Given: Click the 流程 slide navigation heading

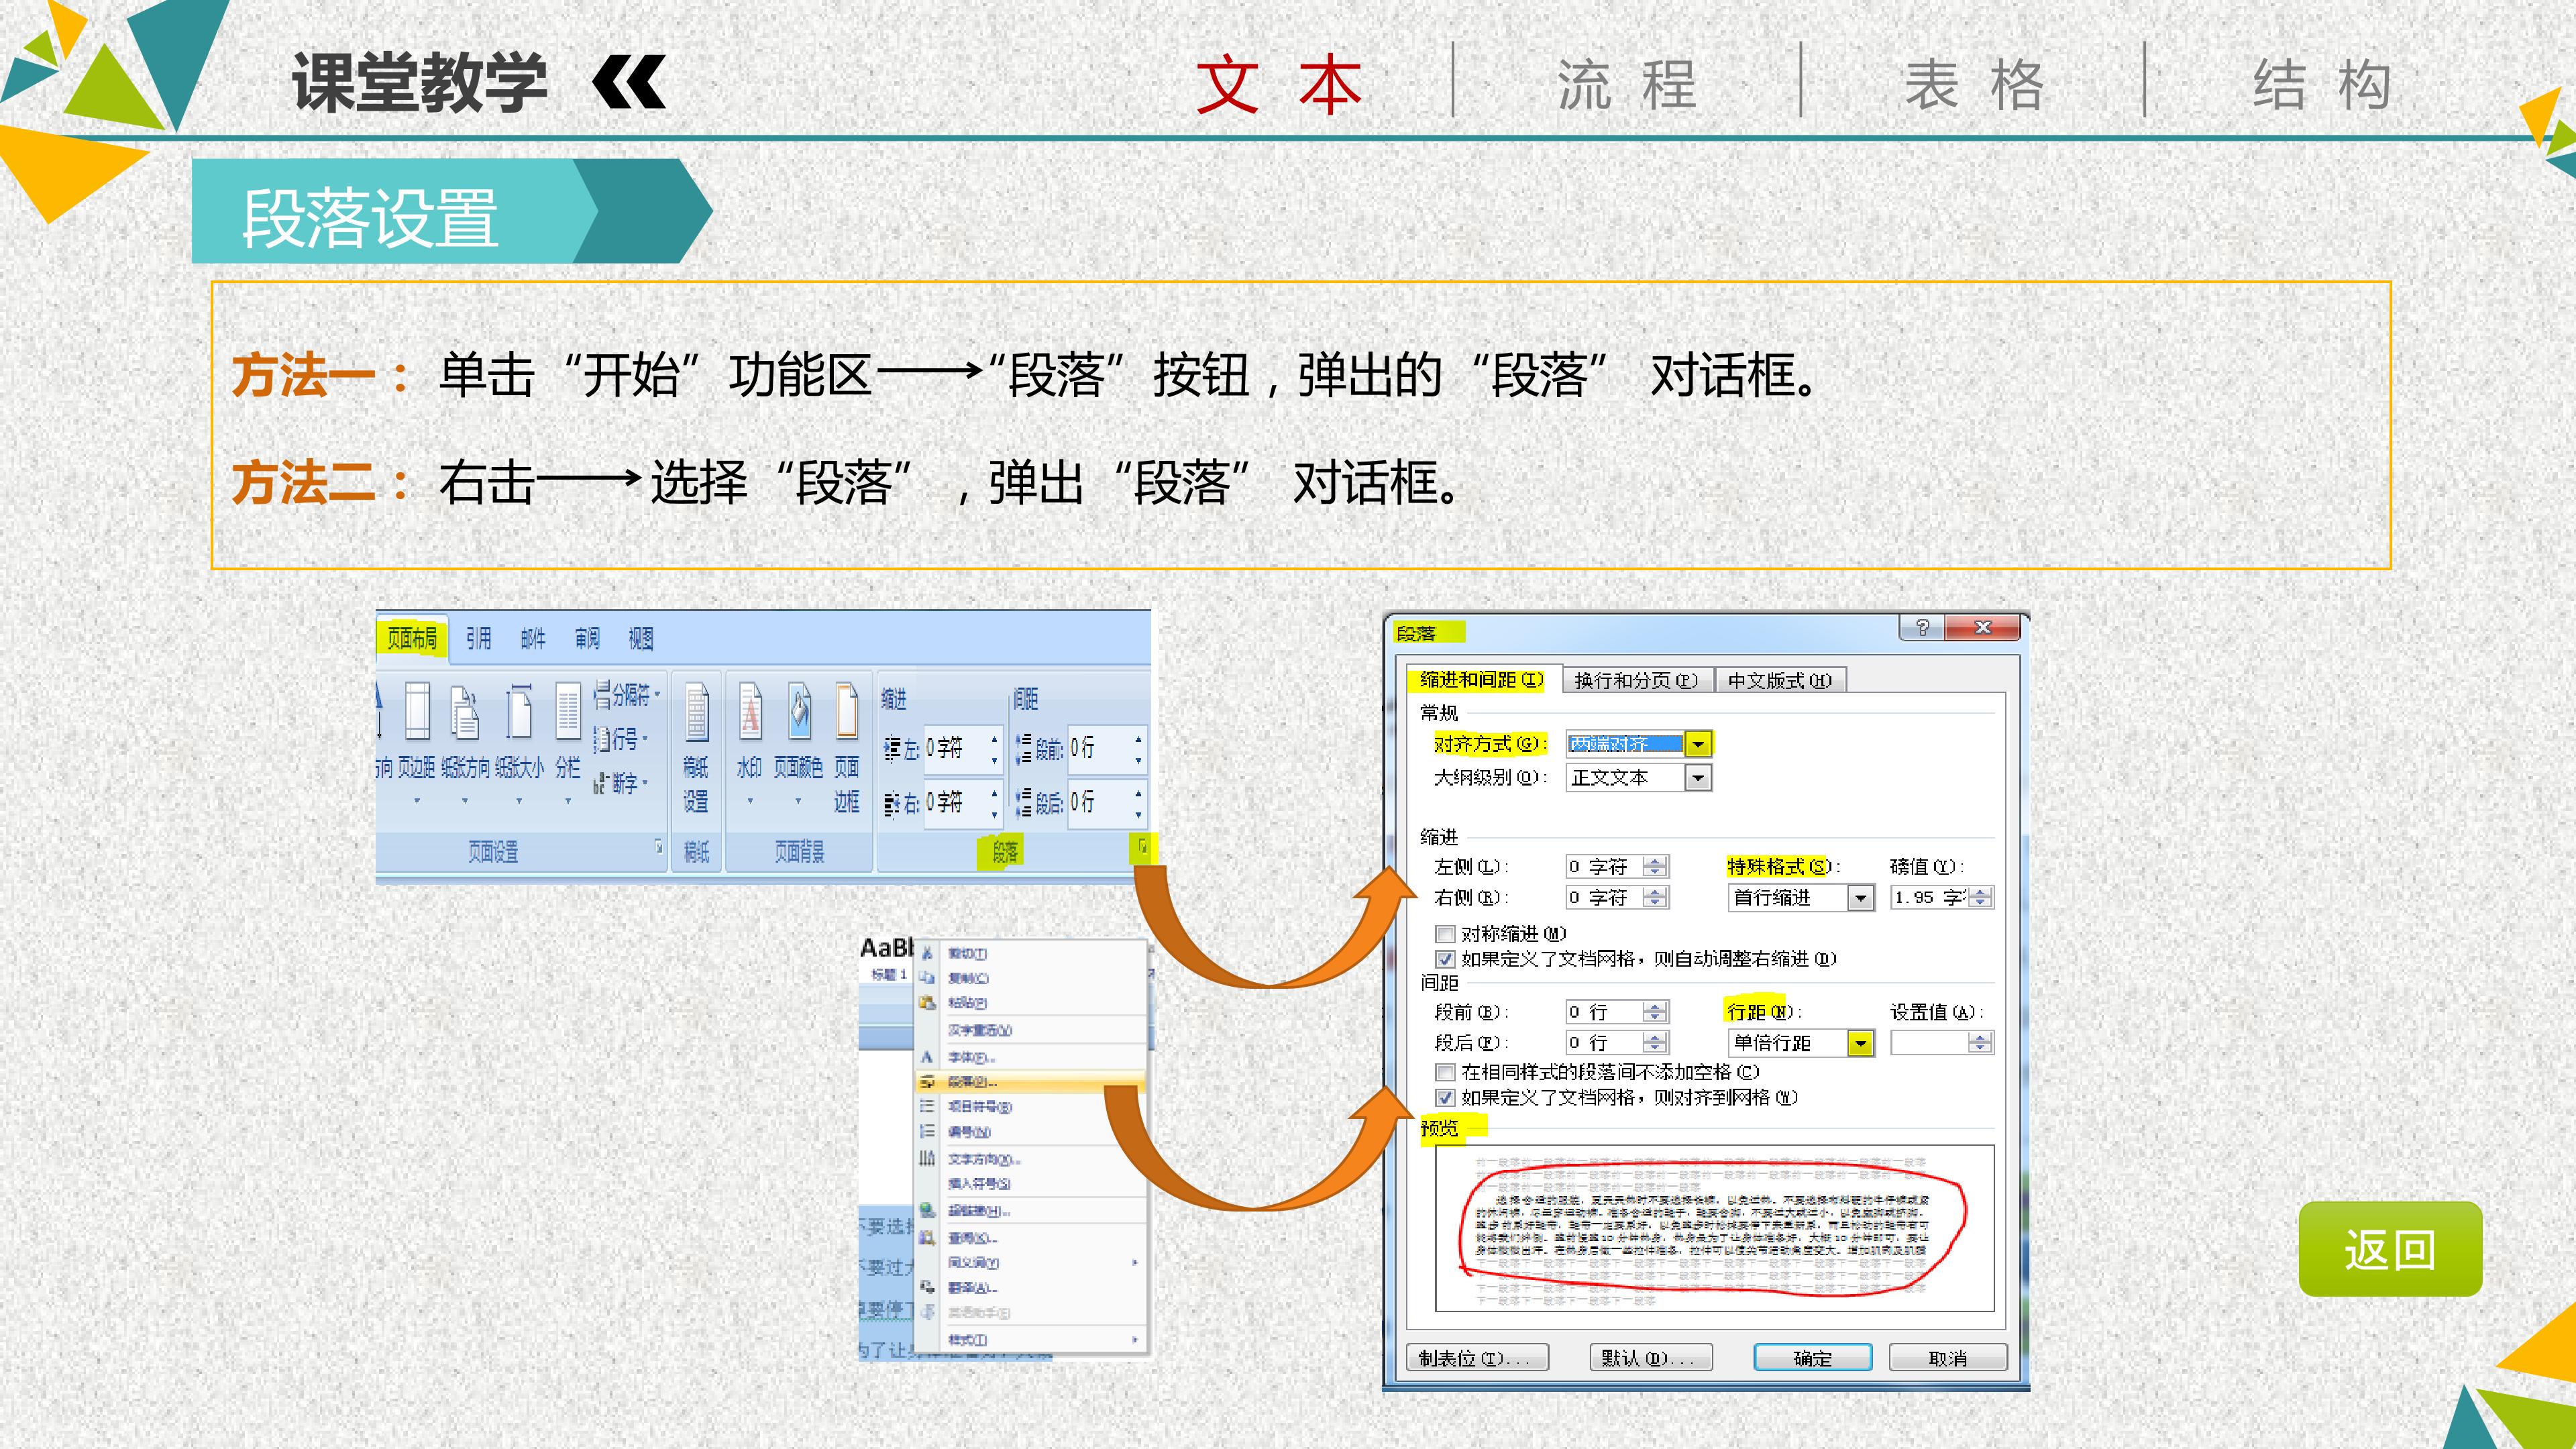Looking at the screenshot, I should pos(1627,84).
